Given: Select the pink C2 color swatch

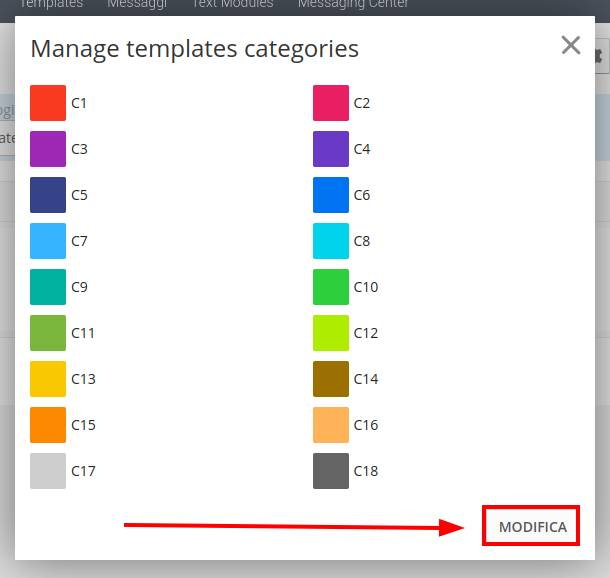Looking at the screenshot, I should point(331,103).
